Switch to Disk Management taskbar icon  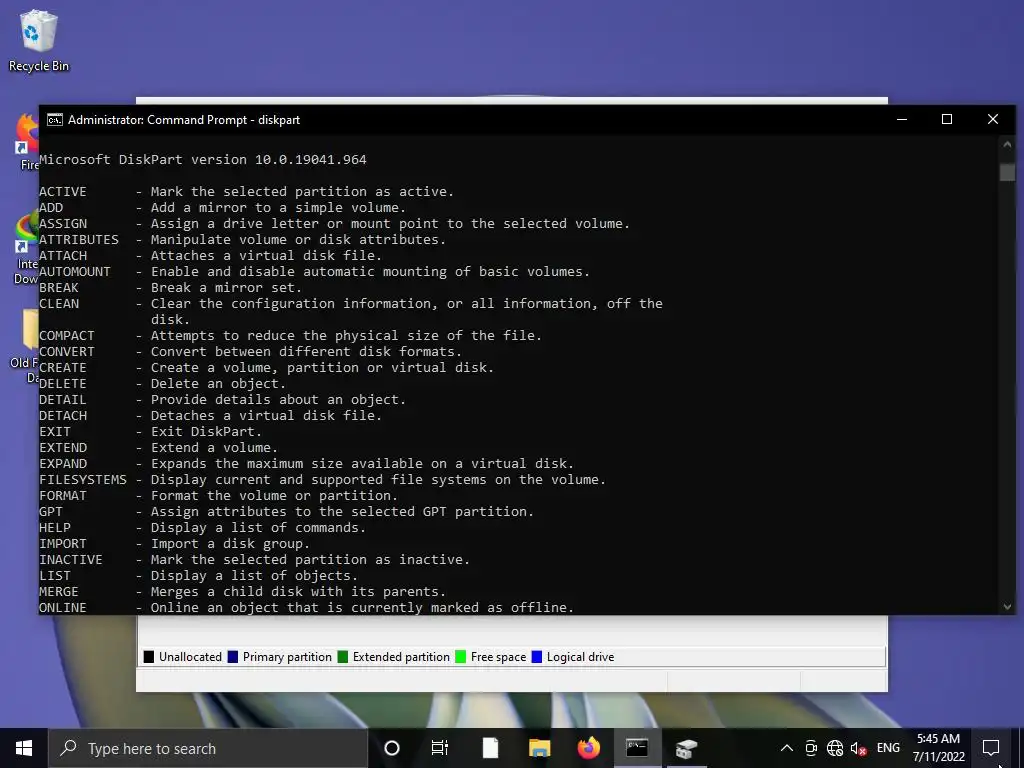[686, 748]
